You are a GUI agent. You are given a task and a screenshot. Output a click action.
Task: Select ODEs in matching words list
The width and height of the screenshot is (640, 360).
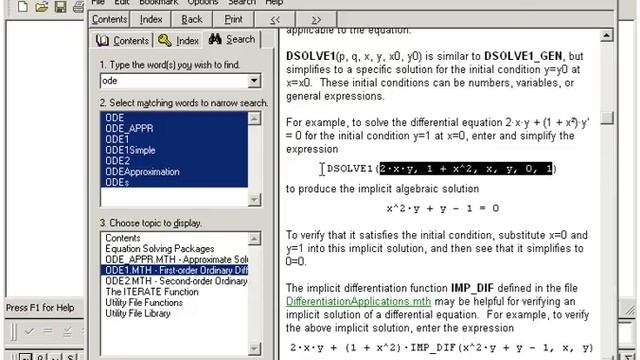[x=174, y=182]
